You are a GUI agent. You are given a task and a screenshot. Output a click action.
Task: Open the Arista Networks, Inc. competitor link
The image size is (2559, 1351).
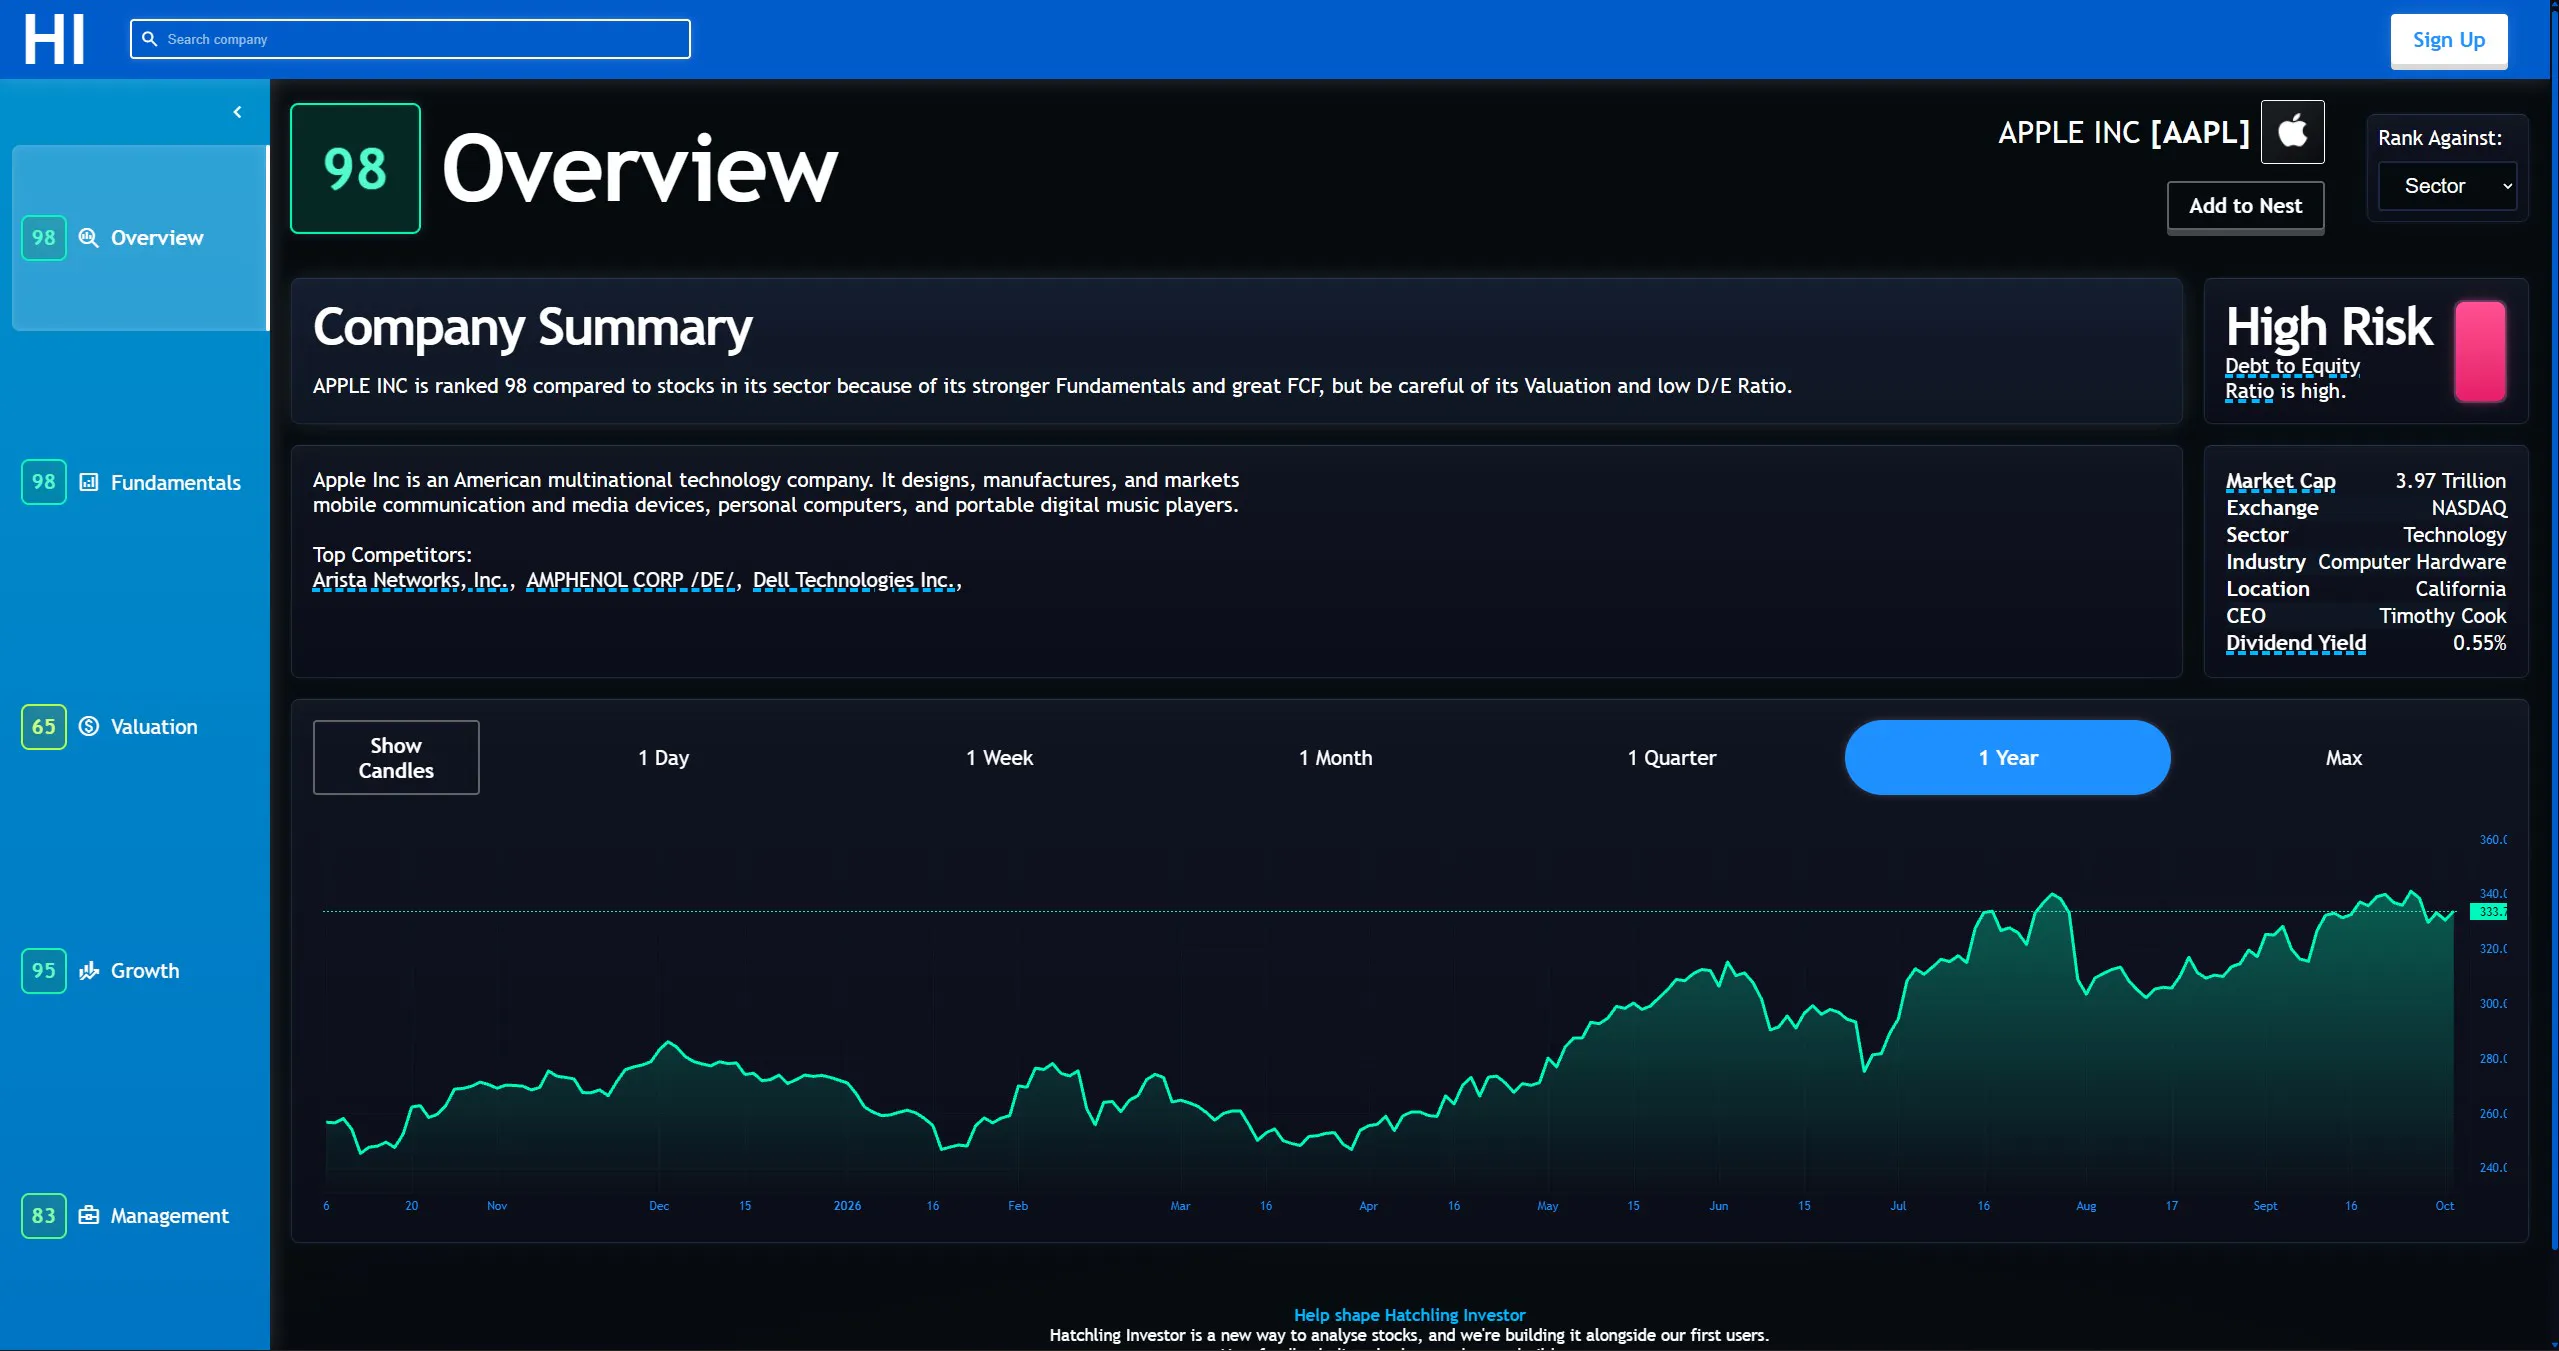click(409, 580)
